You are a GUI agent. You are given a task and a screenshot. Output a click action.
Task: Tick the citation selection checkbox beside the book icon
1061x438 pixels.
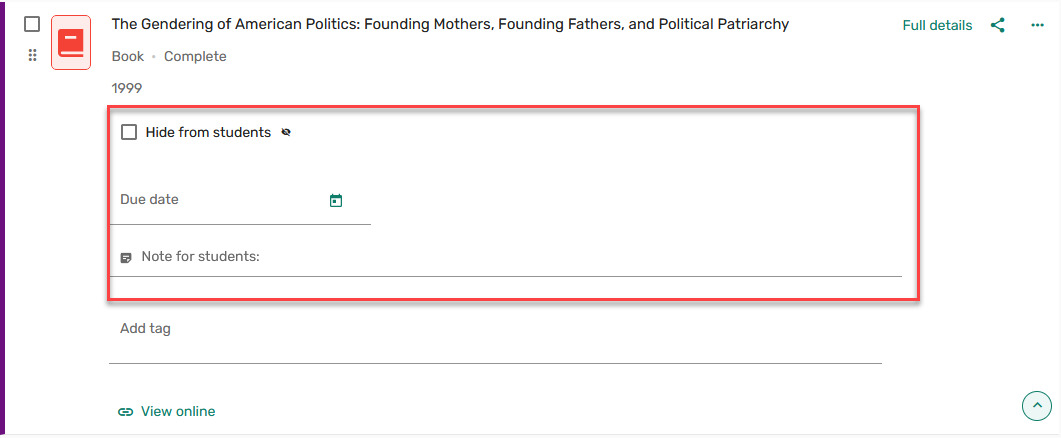click(32, 24)
